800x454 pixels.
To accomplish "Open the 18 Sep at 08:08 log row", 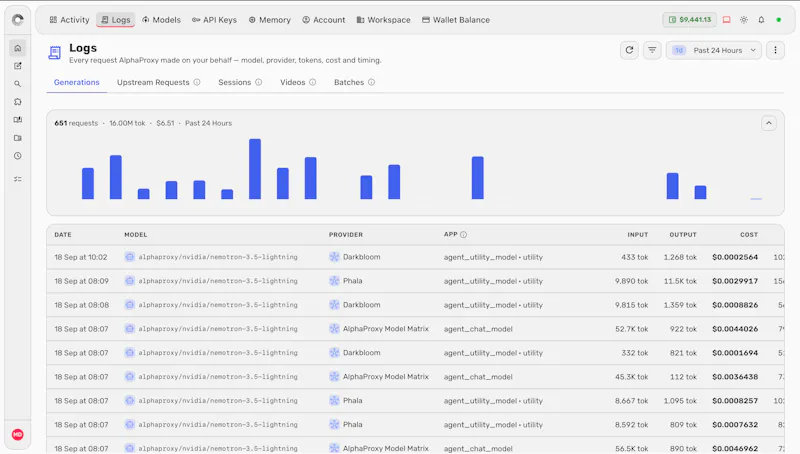I will [x=415, y=305].
